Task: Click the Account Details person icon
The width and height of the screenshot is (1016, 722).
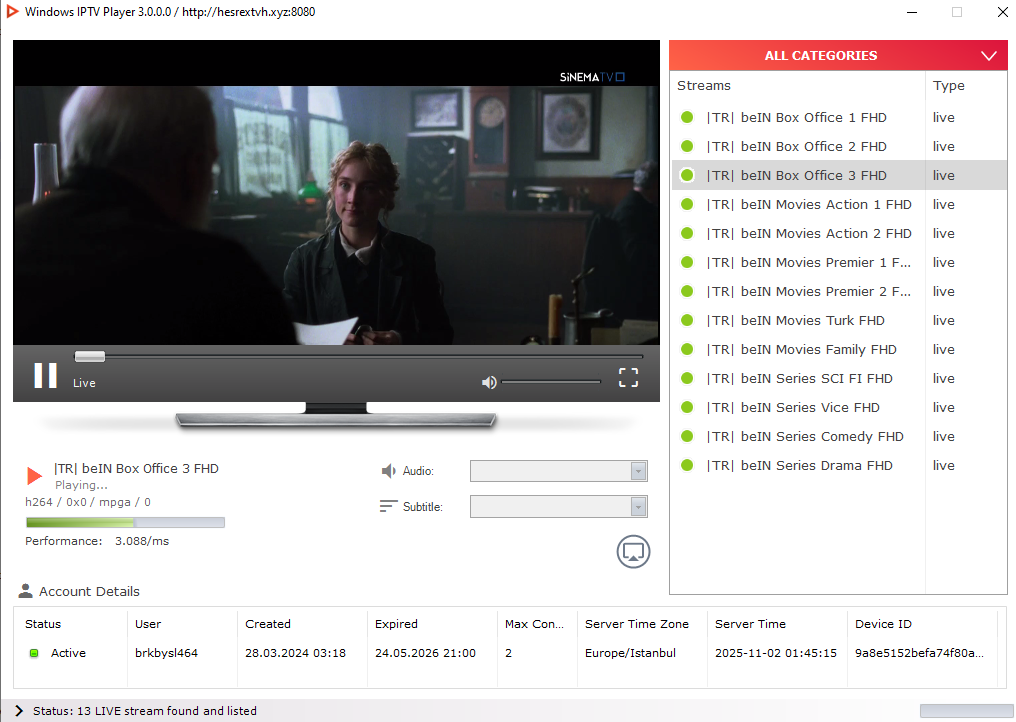Action: [x=26, y=591]
